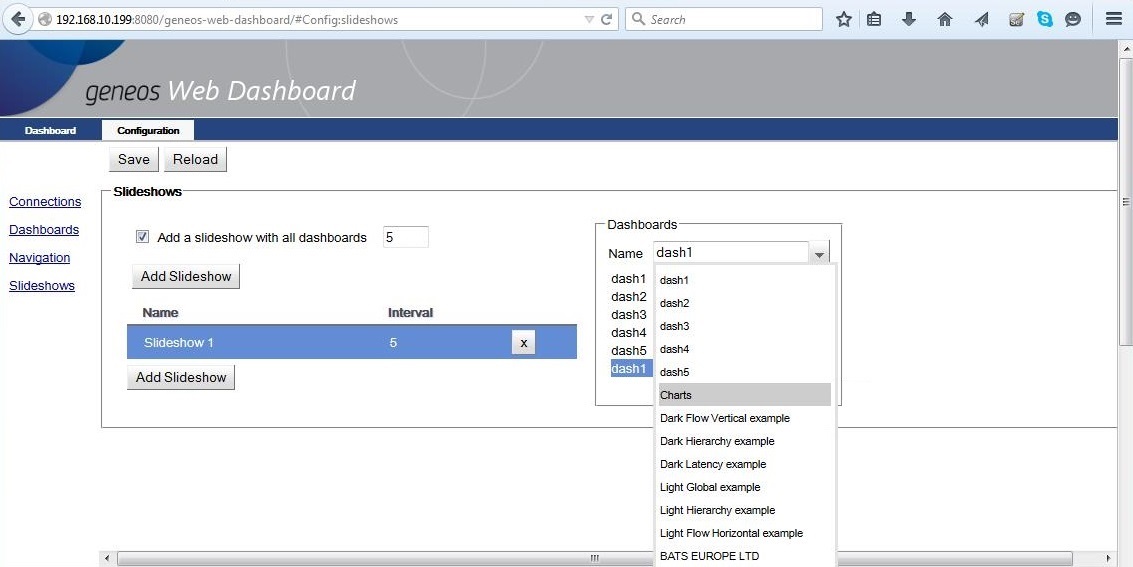Screen dimensions: 1133x567
Task: Delete Slideshow 1 with the x button
Action: click(523, 343)
